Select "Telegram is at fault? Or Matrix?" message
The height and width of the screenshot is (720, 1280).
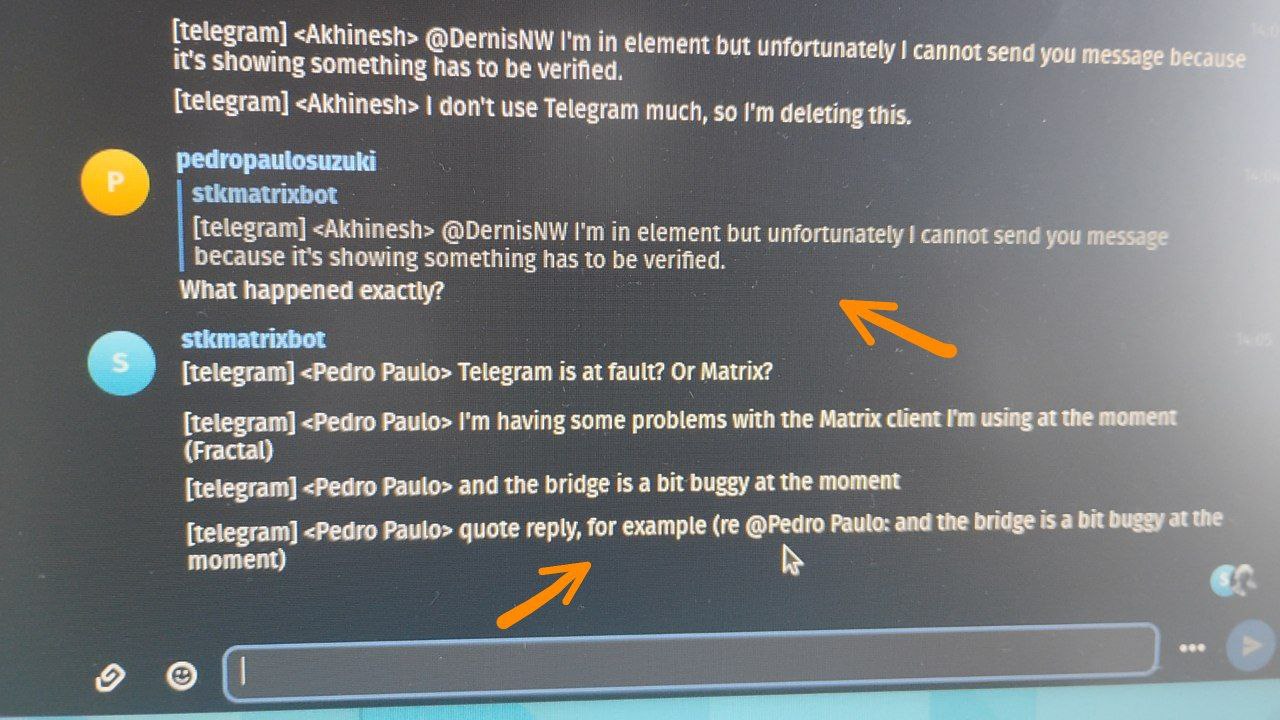point(478,372)
